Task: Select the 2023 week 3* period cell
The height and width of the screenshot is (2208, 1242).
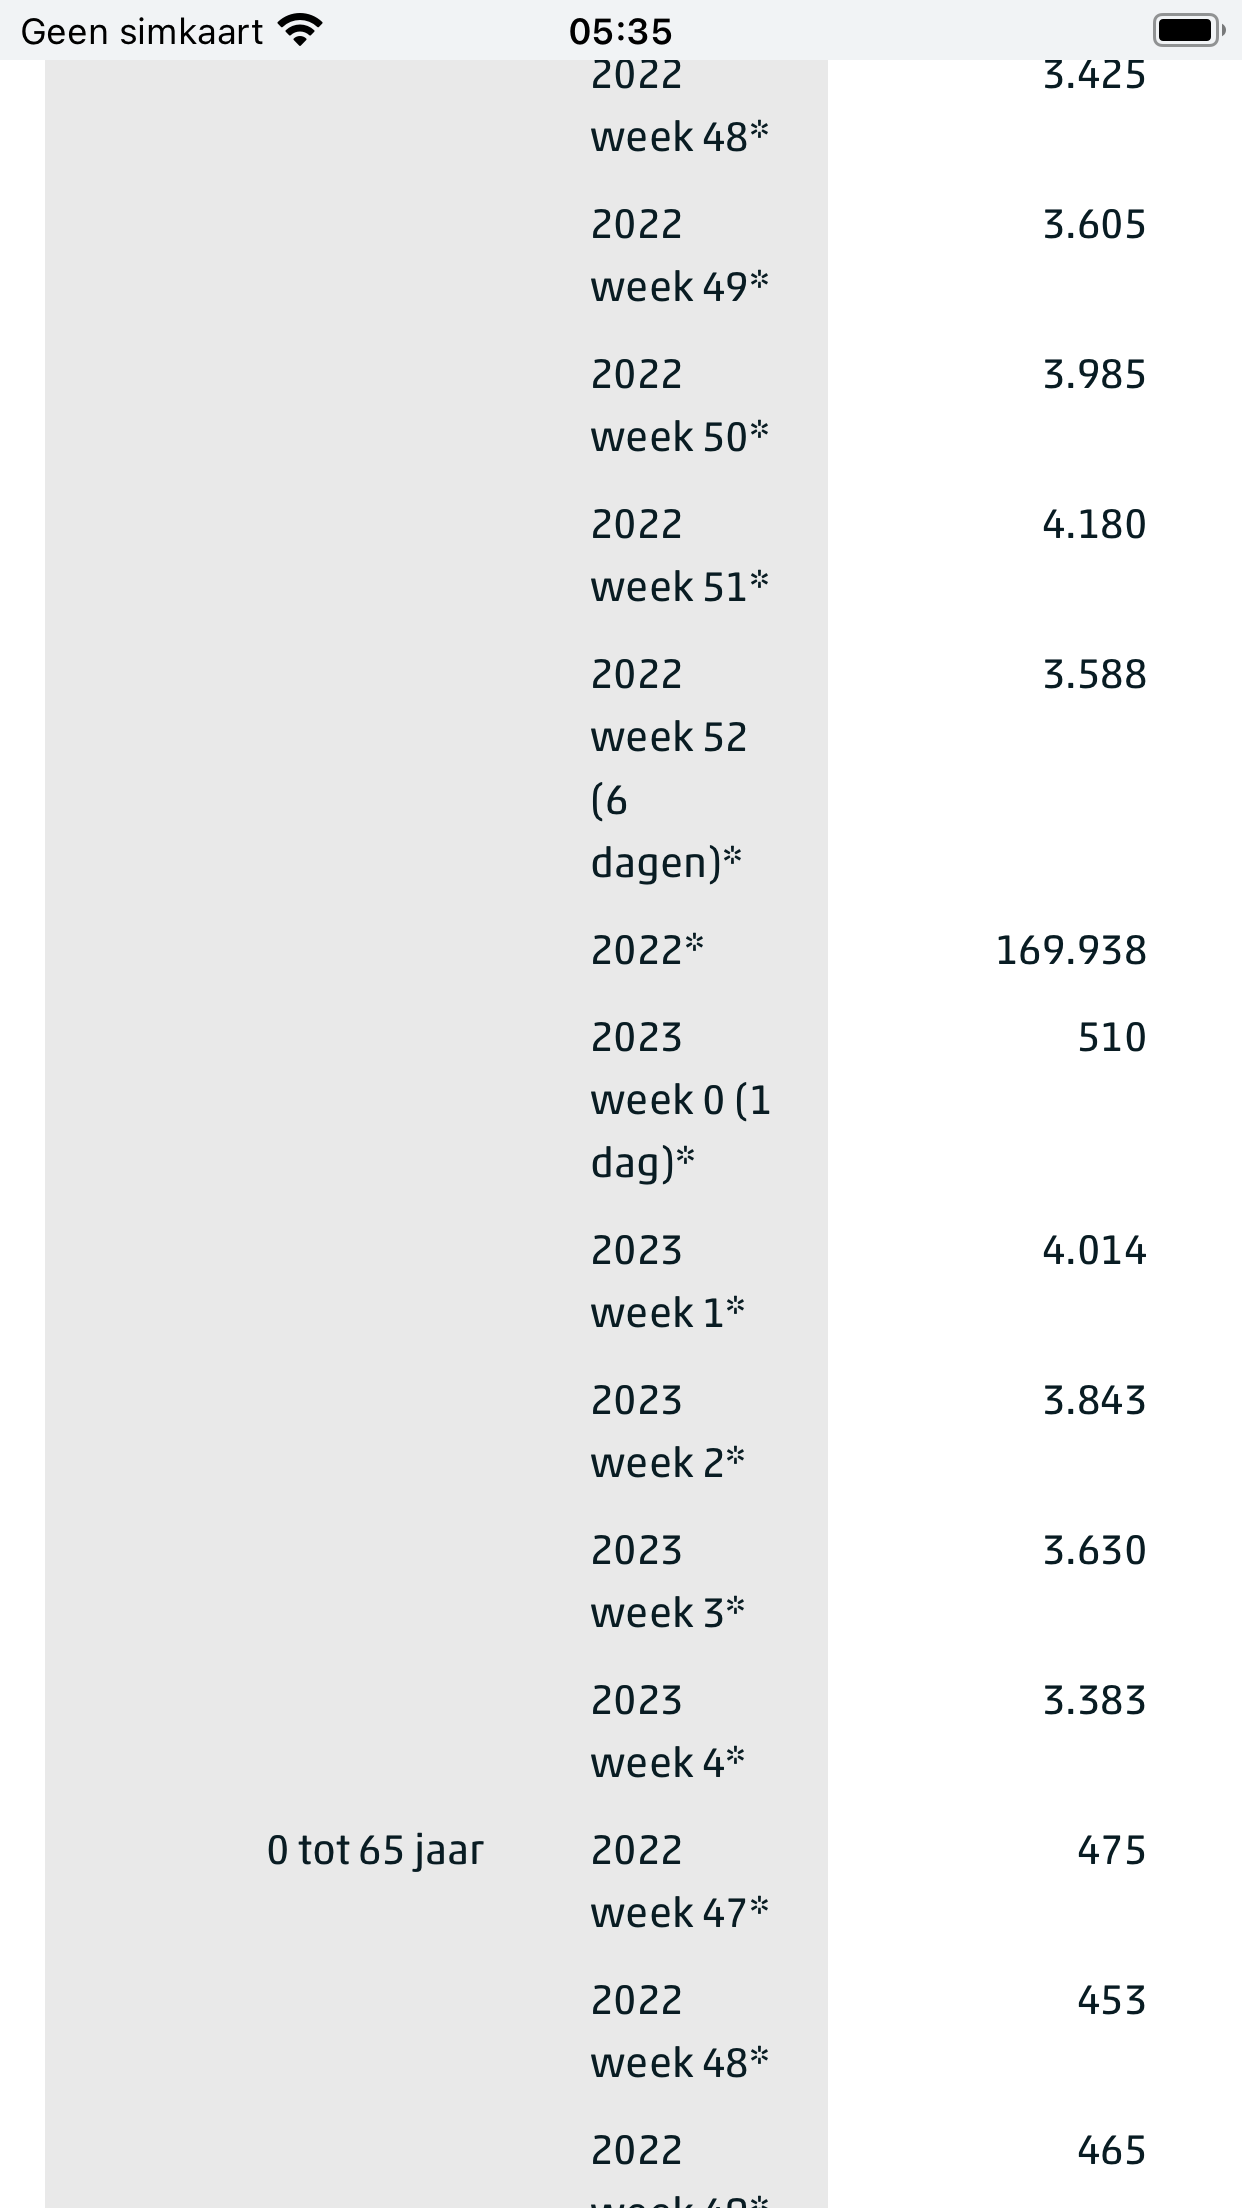Action: [x=667, y=1582]
